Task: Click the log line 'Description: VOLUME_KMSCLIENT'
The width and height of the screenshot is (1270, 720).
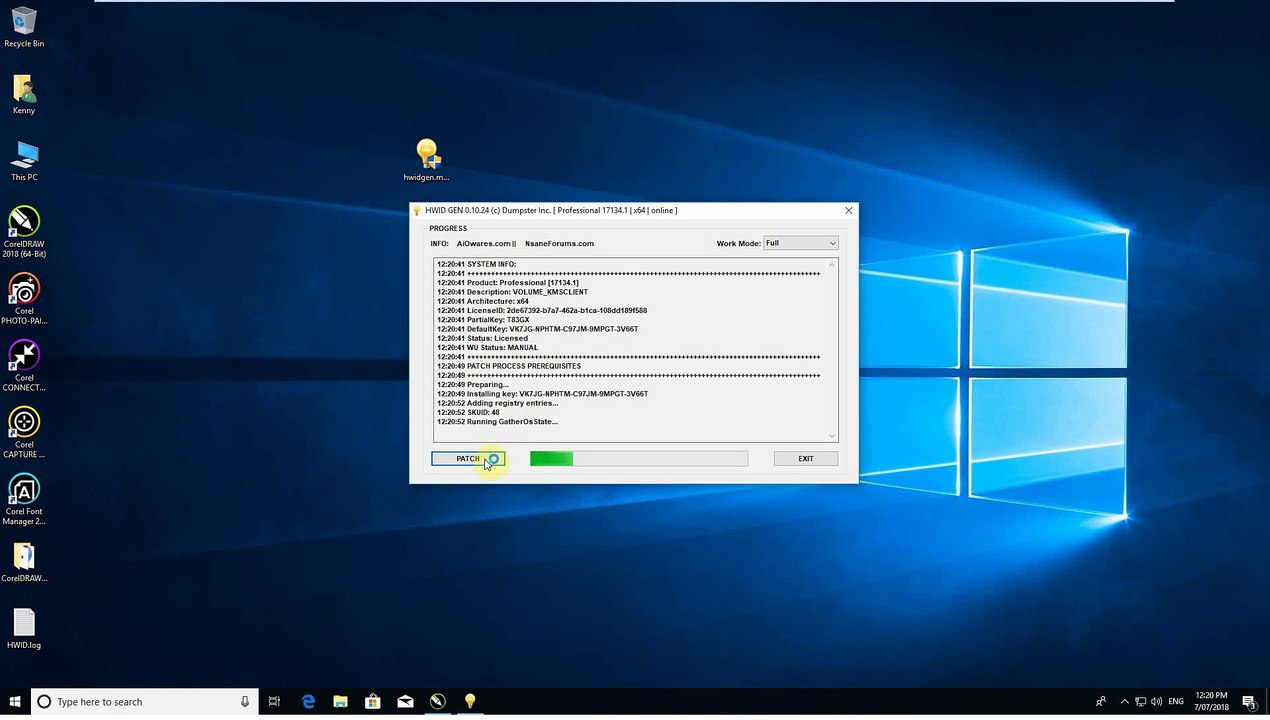Action: (x=512, y=292)
